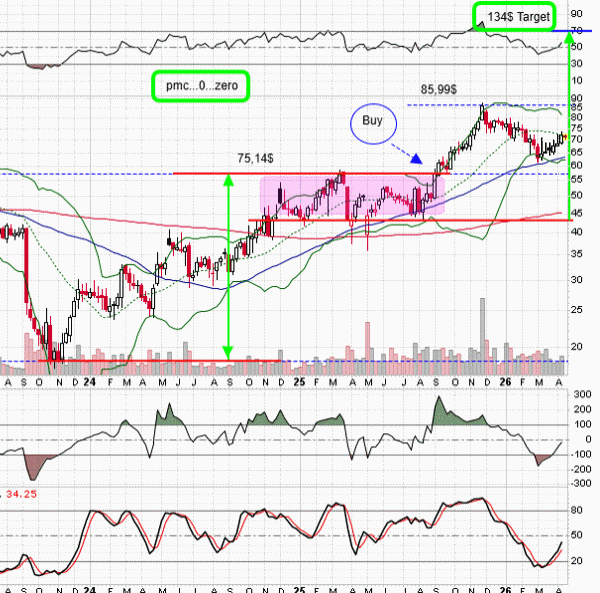Select the 85,99$ price annotation
This screenshot has height=593, width=600.
[440, 90]
